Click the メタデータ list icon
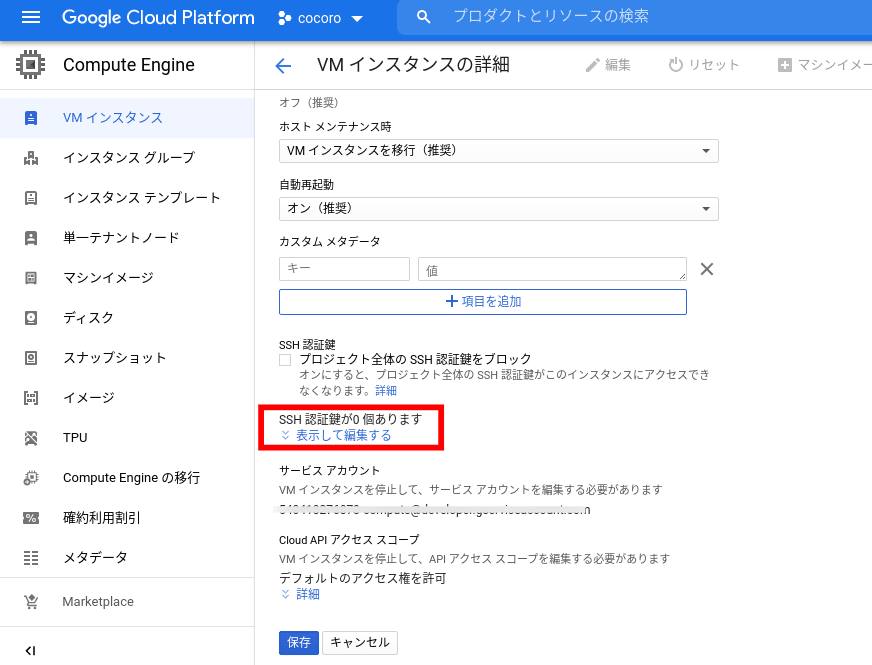This screenshot has width=872, height=665. 31,558
